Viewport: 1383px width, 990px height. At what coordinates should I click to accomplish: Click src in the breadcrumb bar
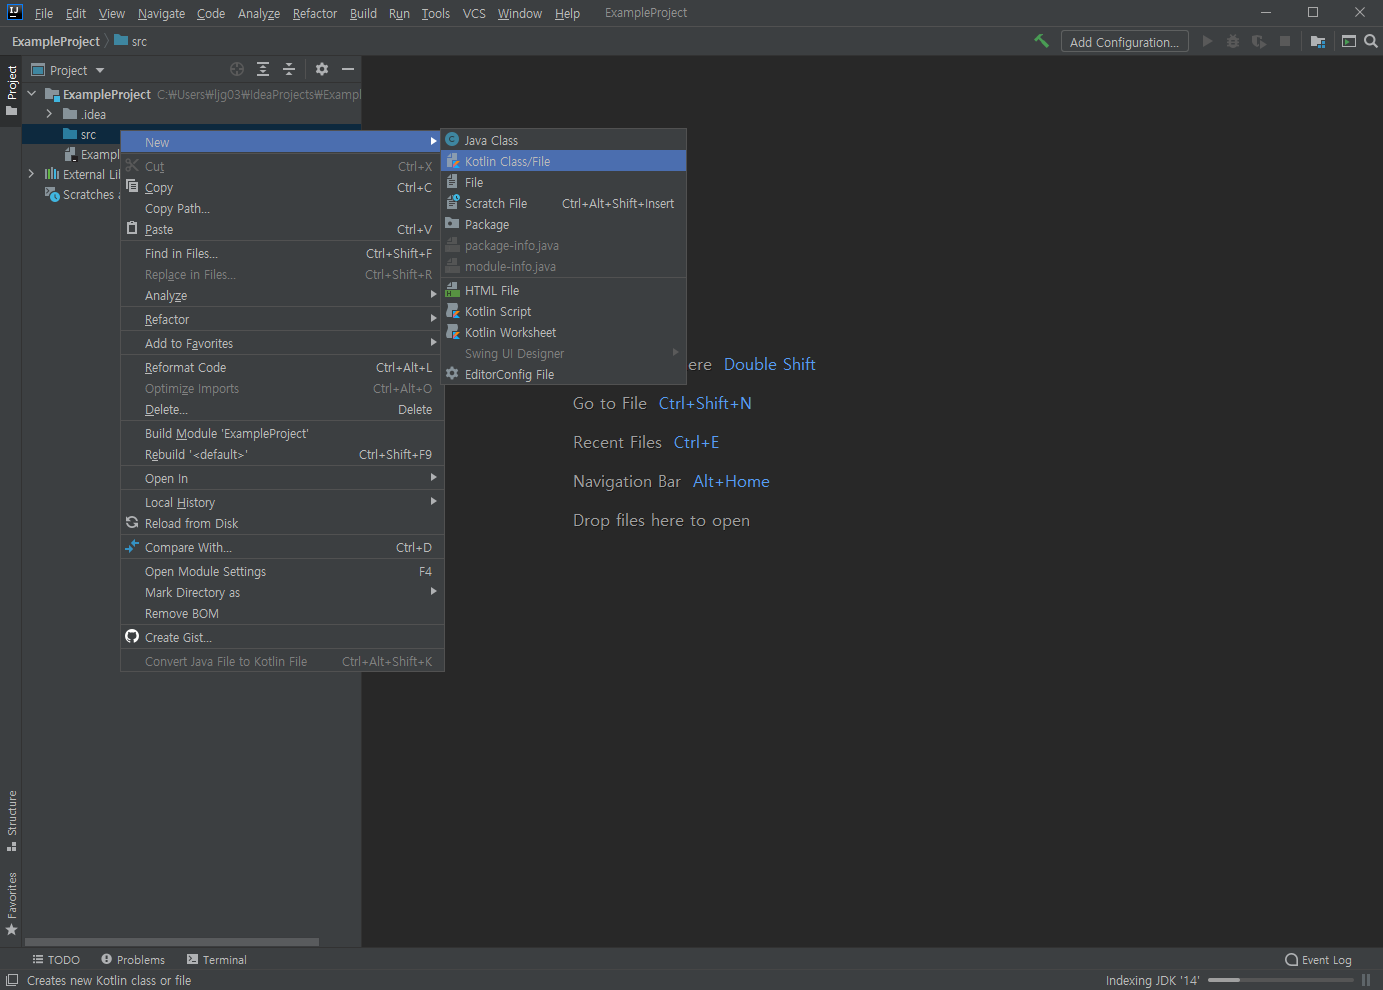tap(131, 41)
